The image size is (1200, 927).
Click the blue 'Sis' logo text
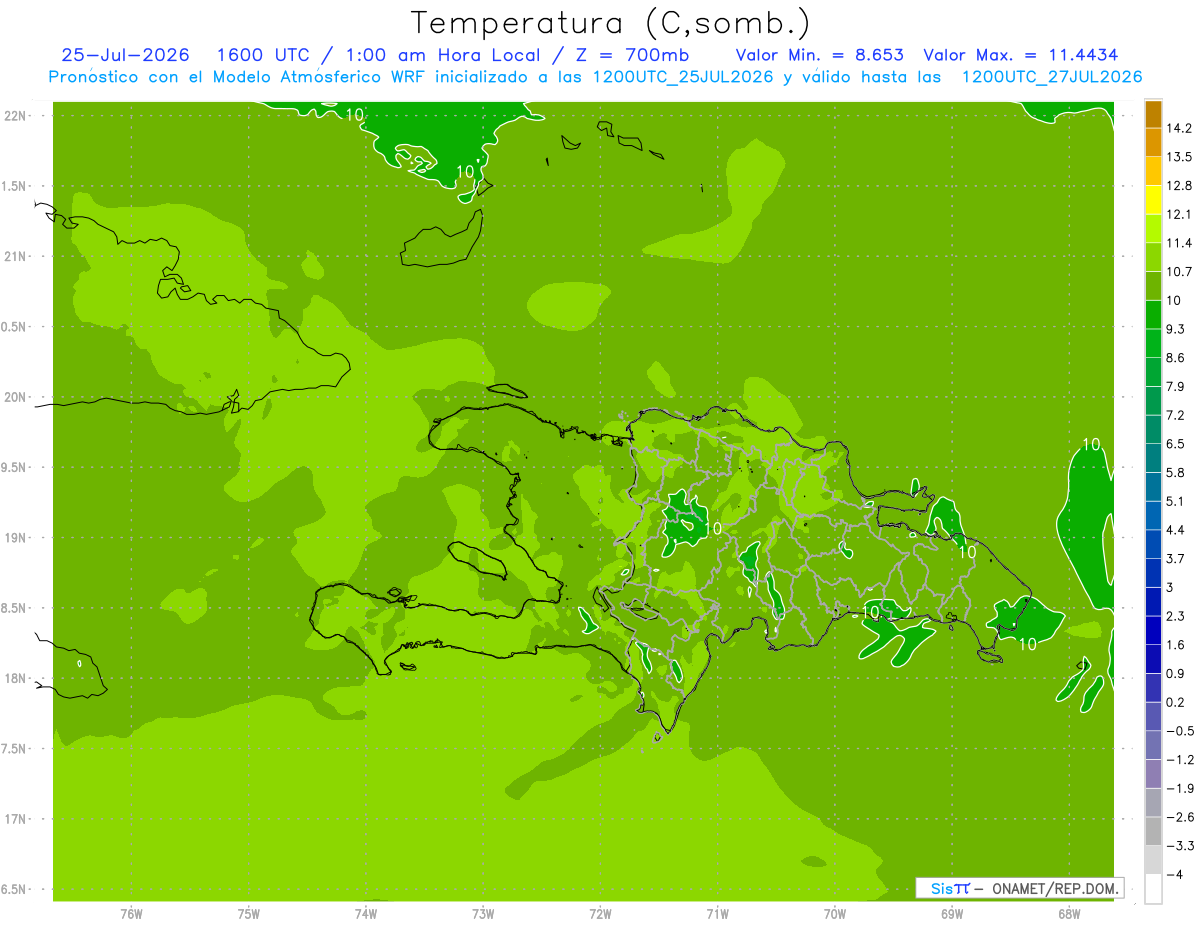[942, 888]
